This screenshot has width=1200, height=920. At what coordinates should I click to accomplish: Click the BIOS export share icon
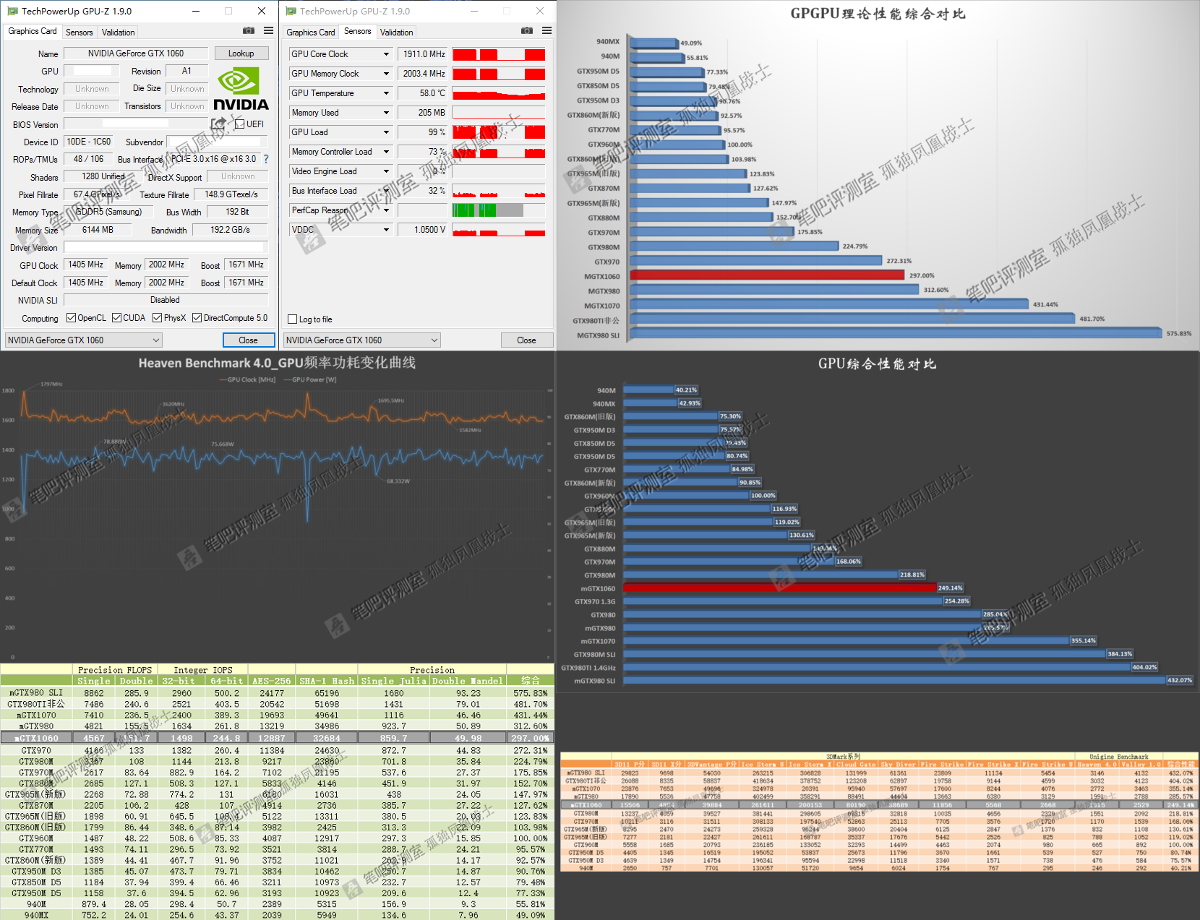219,124
